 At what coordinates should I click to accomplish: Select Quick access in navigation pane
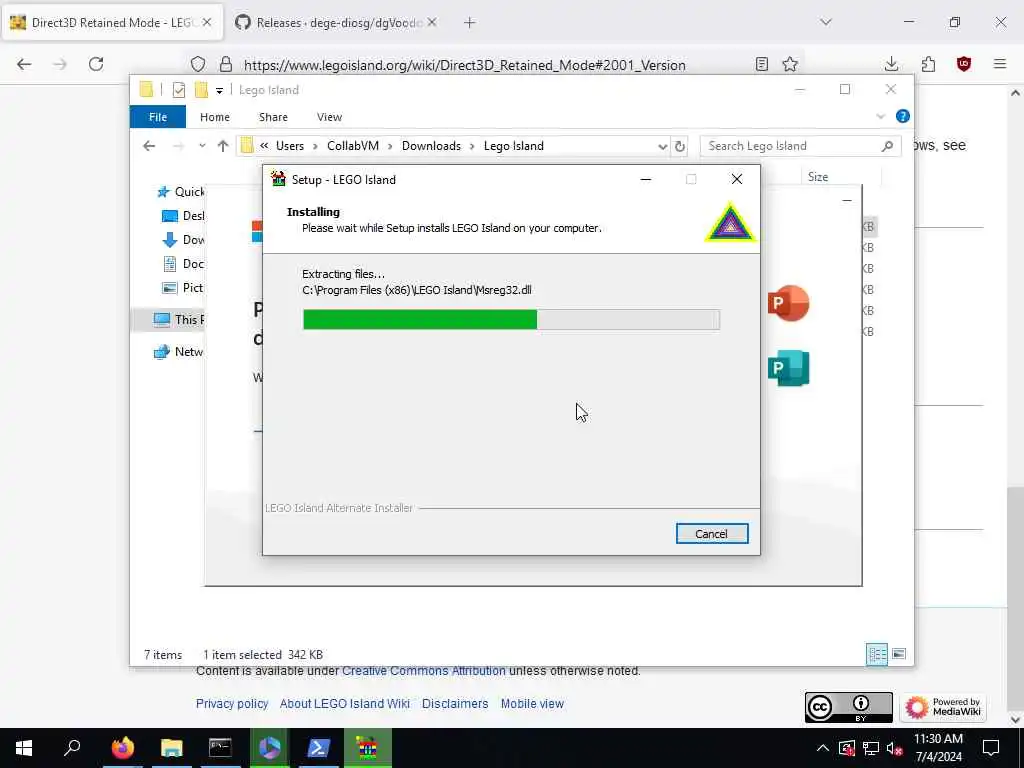[x=180, y=192]
